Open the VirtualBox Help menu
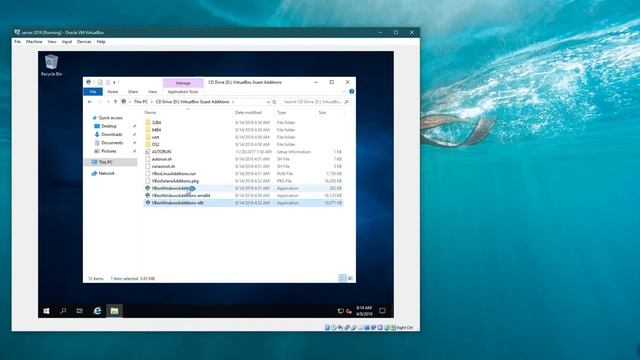 coord(101,42)
